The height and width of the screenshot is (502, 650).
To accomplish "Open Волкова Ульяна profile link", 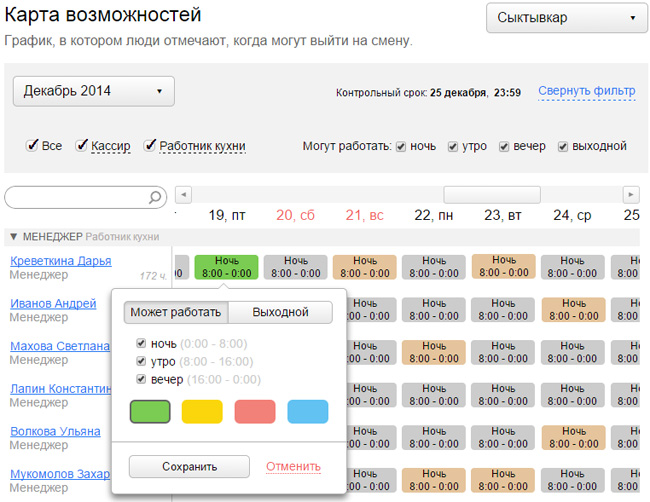I will pos(55,432).
